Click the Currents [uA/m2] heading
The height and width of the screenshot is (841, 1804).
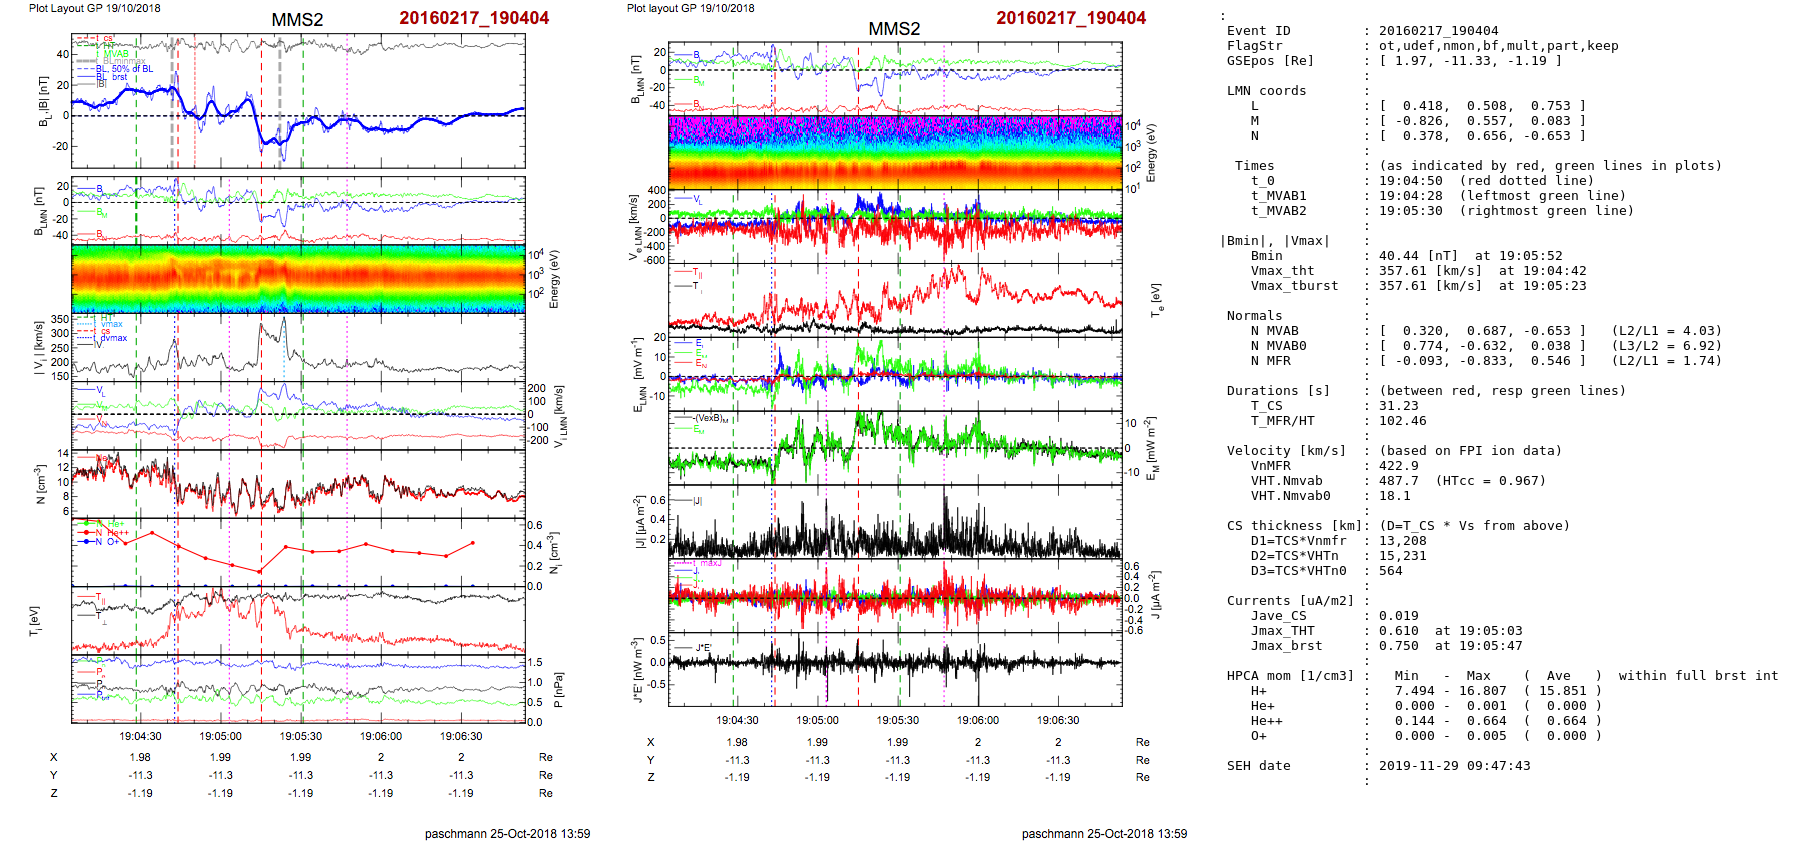point(1290,601)
